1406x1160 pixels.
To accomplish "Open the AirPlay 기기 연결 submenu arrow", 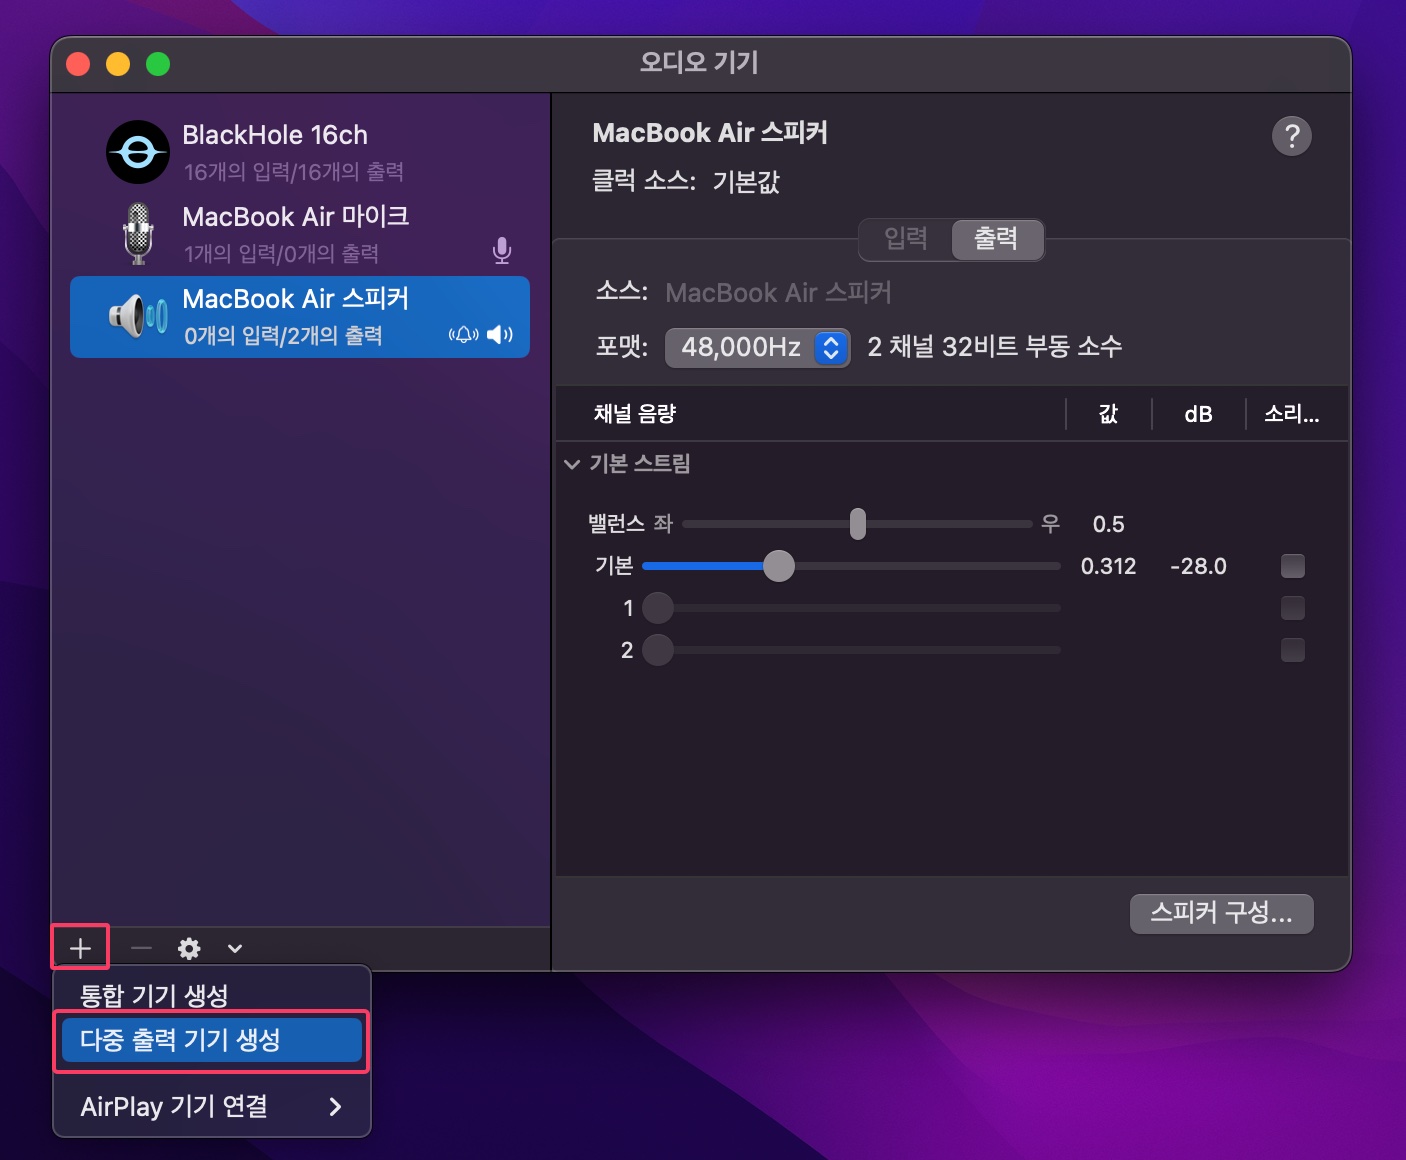I will tap(335, 1106).
